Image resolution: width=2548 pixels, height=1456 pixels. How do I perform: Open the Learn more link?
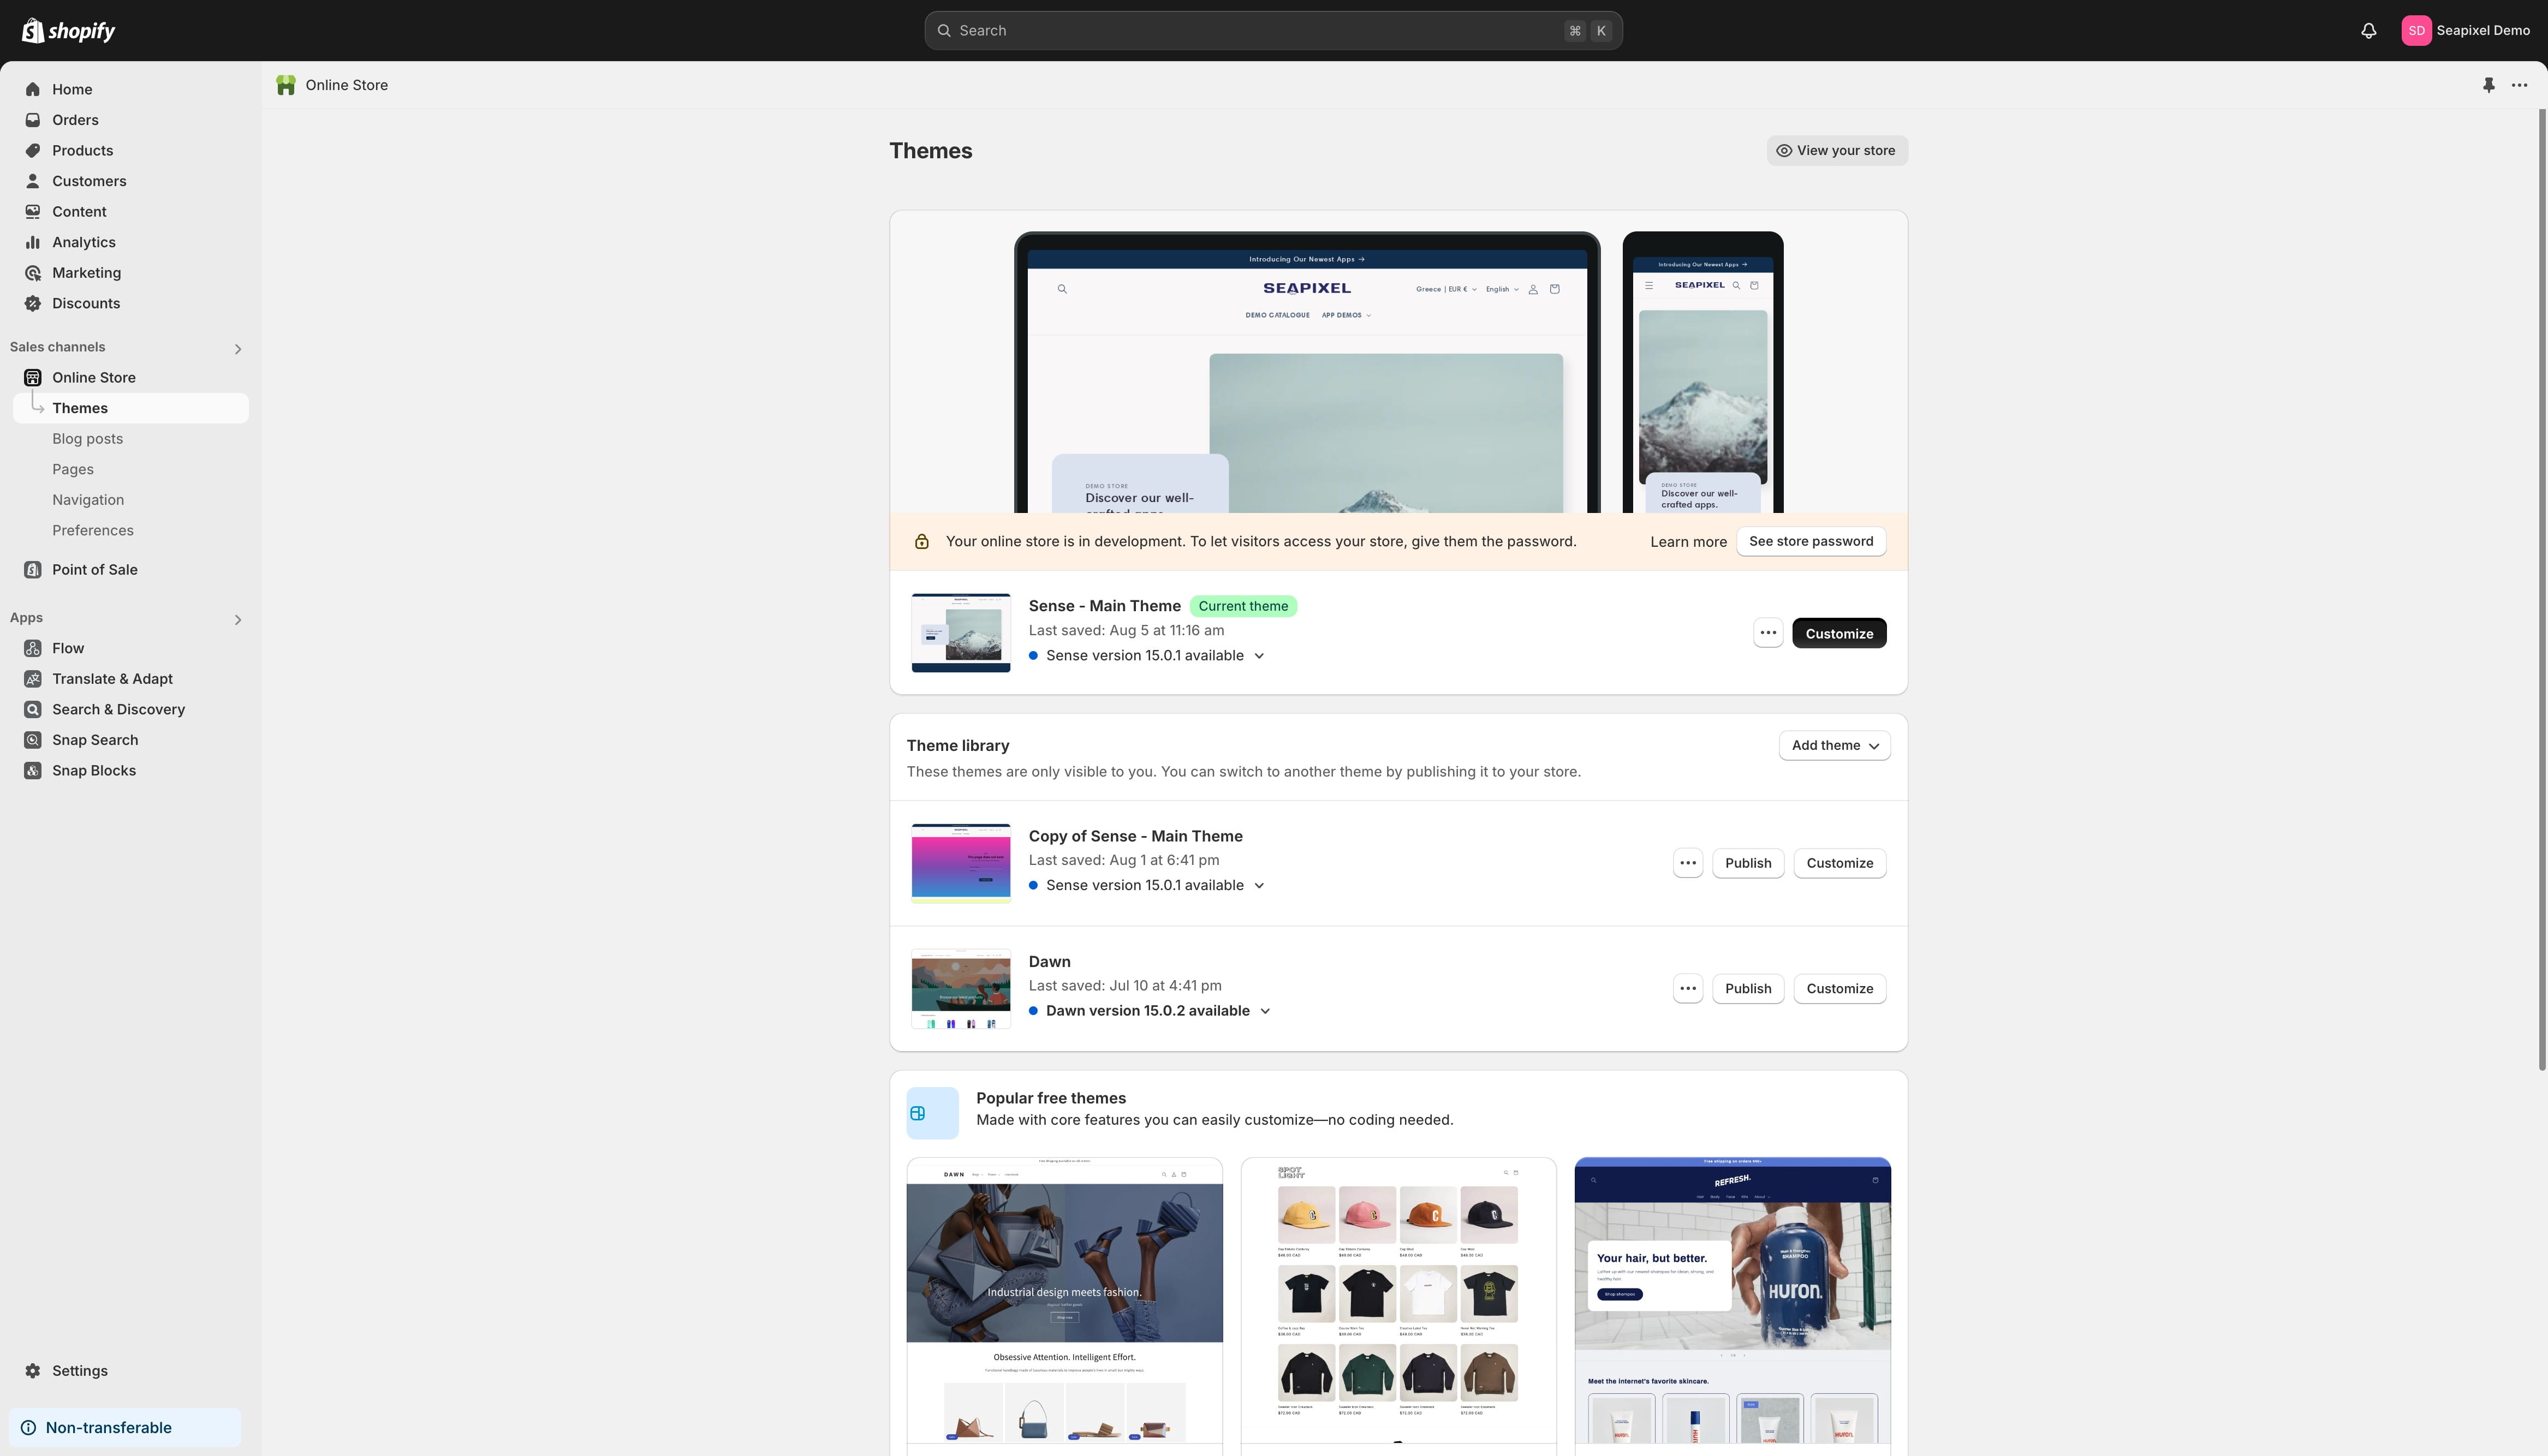click(x=1688, y=542)
